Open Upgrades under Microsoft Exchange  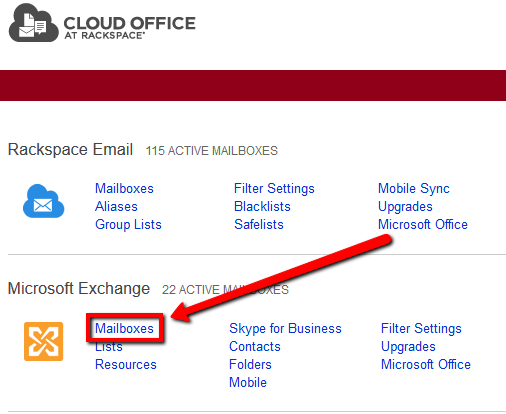[x=408, y=346]
